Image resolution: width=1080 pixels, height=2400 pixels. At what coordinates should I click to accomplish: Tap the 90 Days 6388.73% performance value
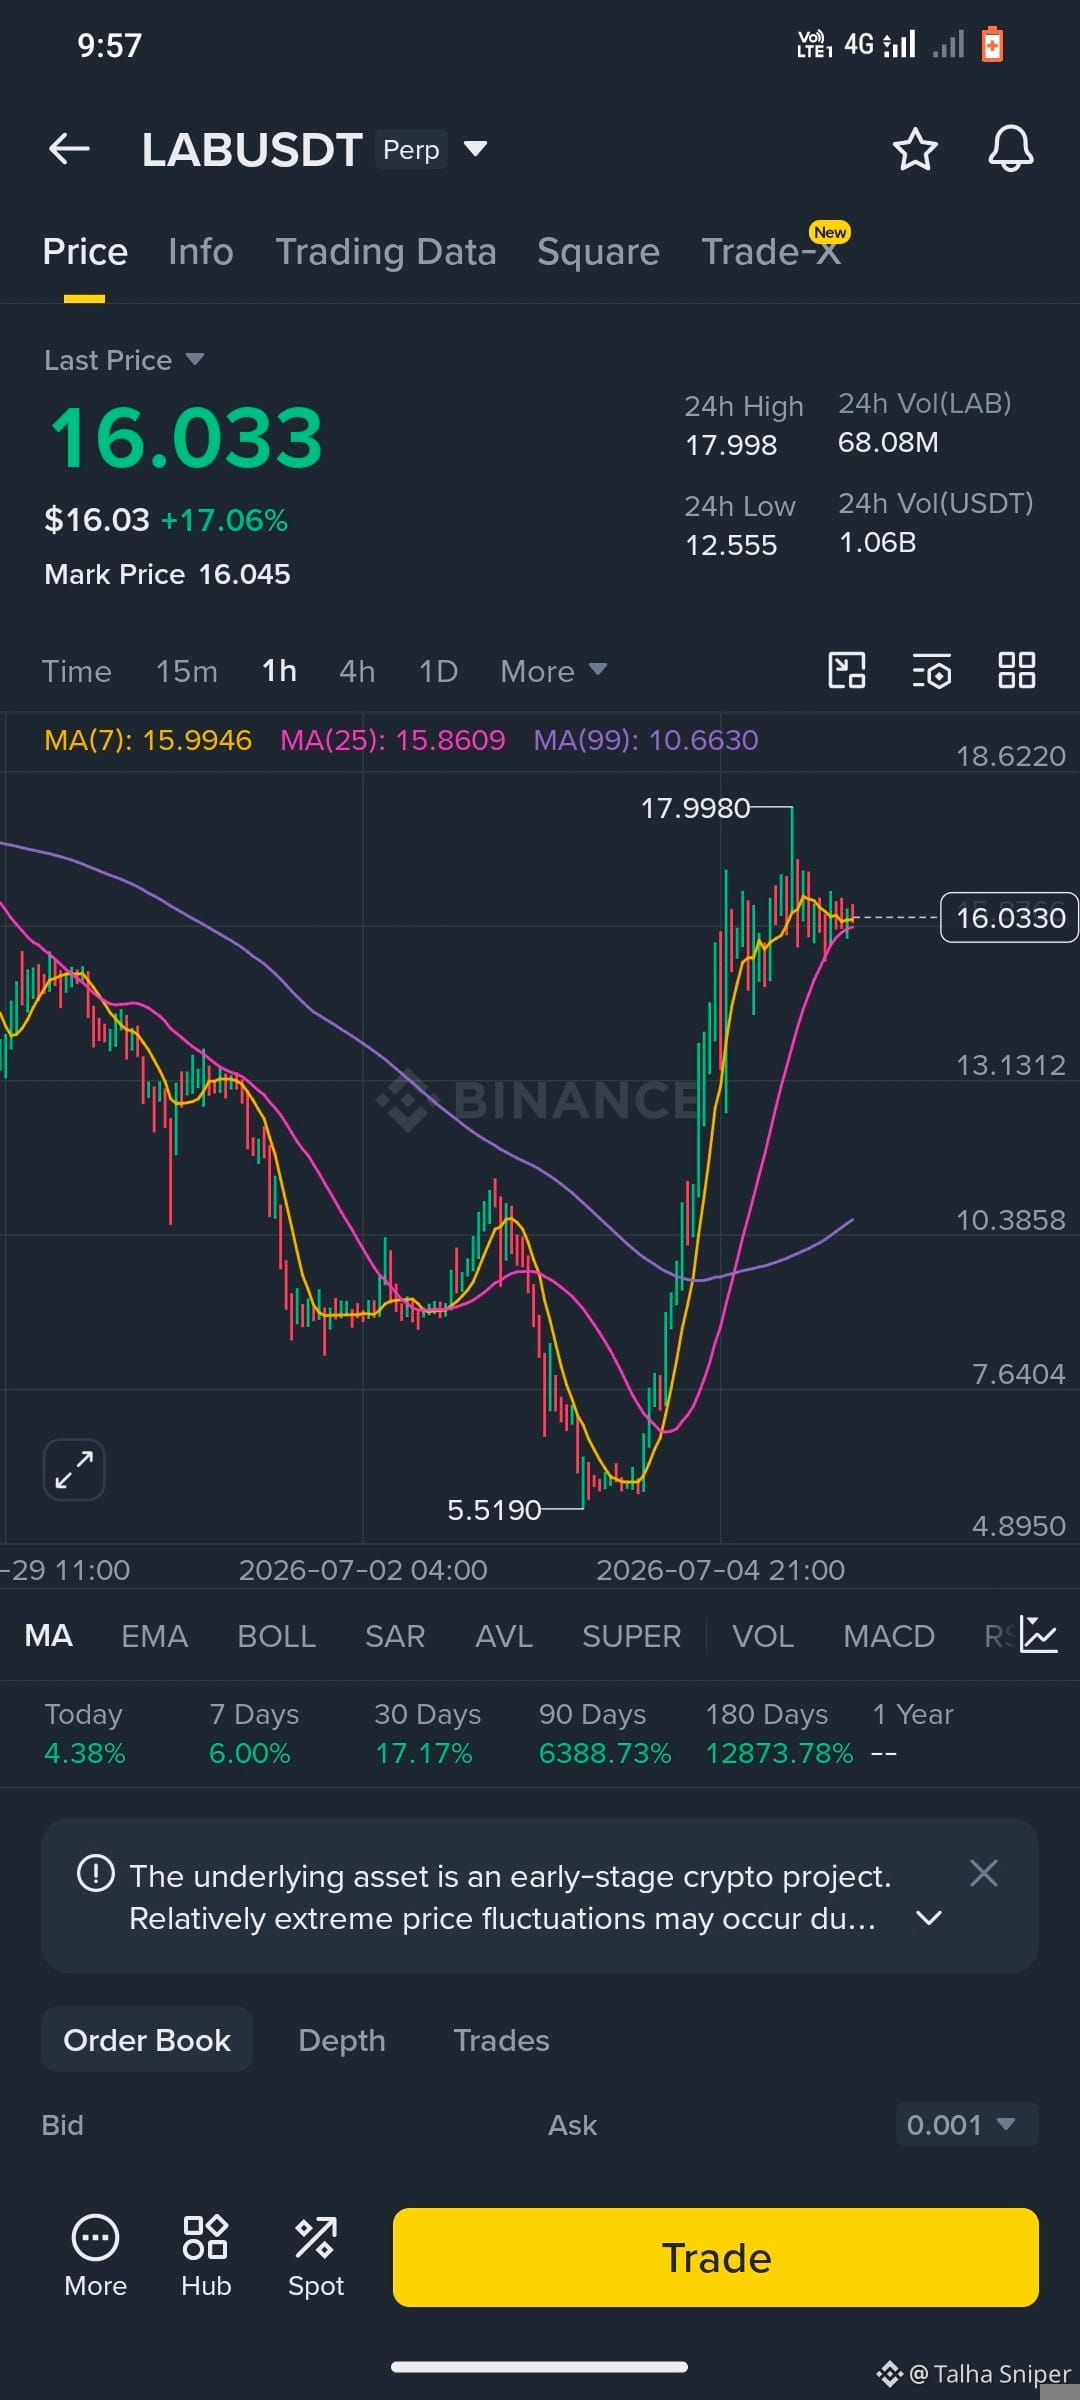tap(605, 1753)
